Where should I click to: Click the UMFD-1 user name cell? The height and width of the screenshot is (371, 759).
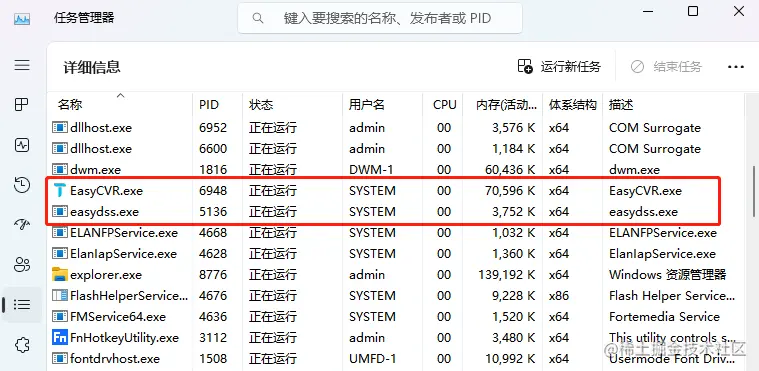point(373,359)
